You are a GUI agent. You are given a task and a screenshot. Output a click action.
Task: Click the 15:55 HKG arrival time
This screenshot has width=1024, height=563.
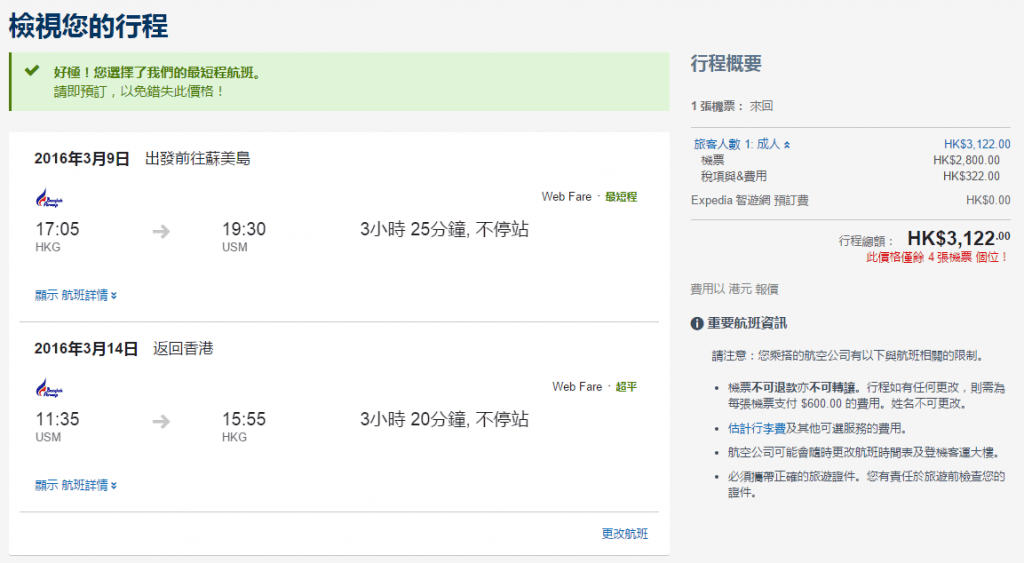click(x=244, y=420)
